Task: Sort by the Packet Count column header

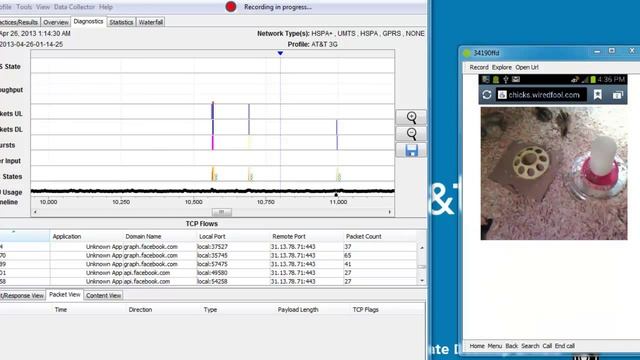Action: tap(363, 236)
